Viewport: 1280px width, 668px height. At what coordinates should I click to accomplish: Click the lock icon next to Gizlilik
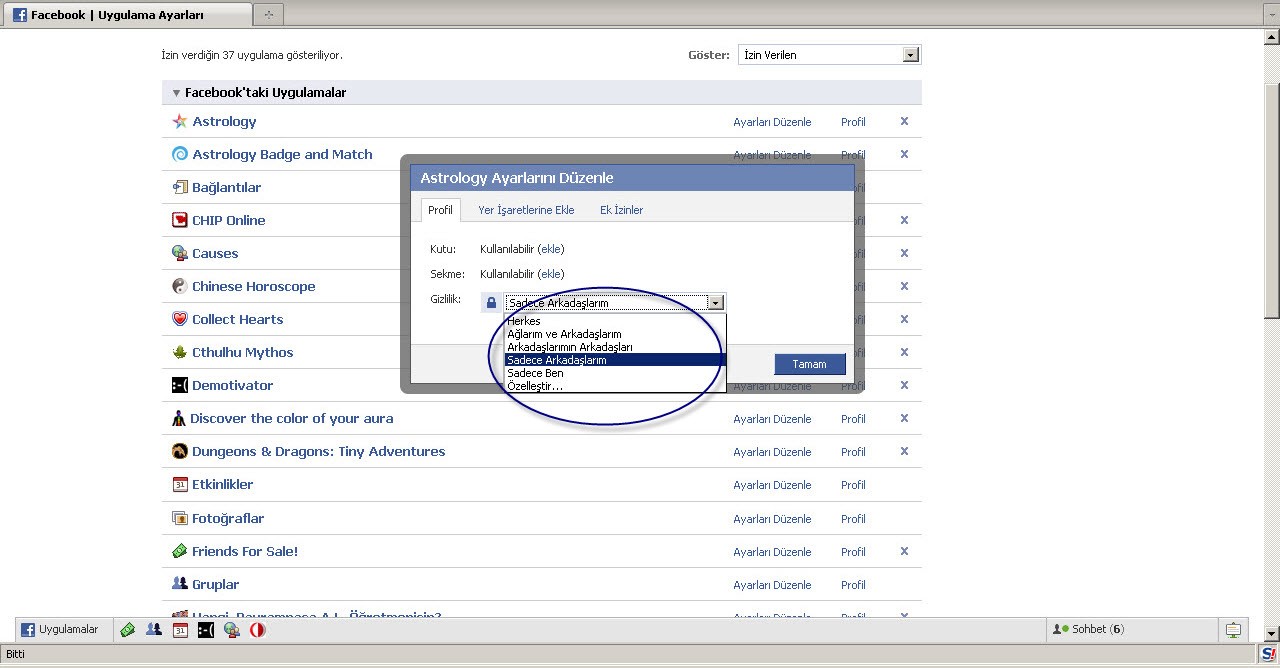tap(491, 302)
